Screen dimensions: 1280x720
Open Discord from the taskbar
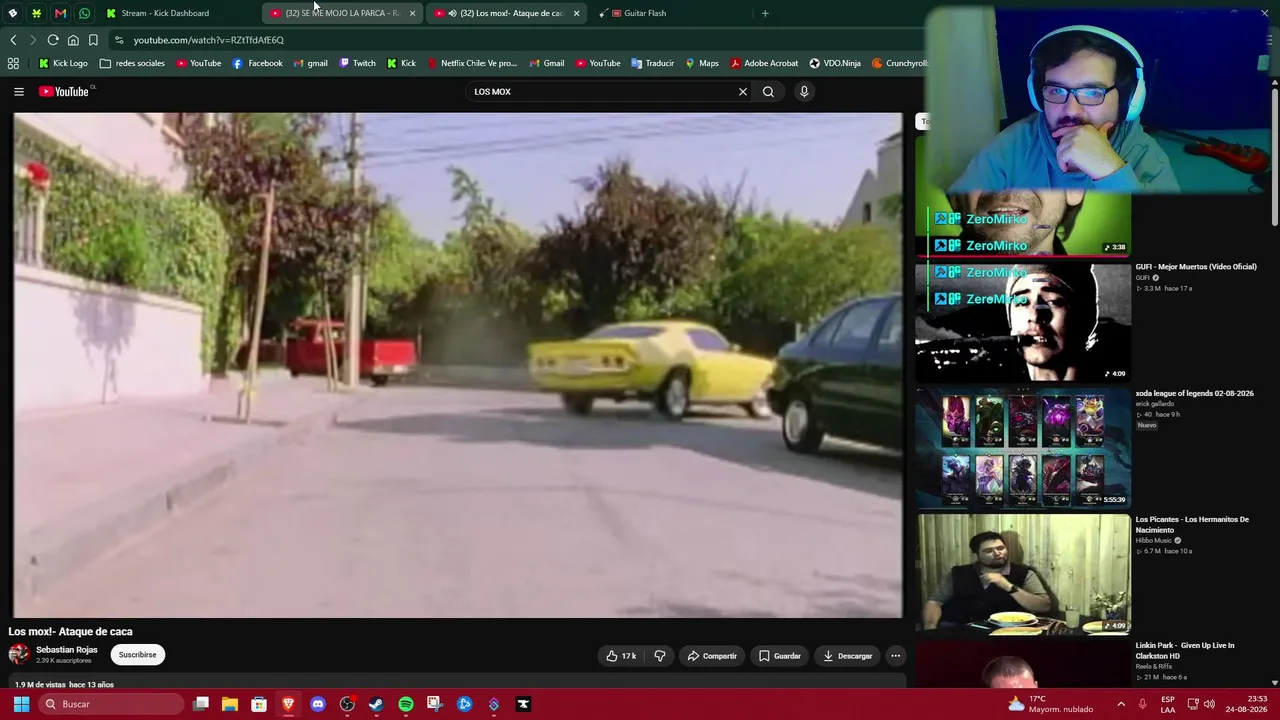[x=318, y=704]
